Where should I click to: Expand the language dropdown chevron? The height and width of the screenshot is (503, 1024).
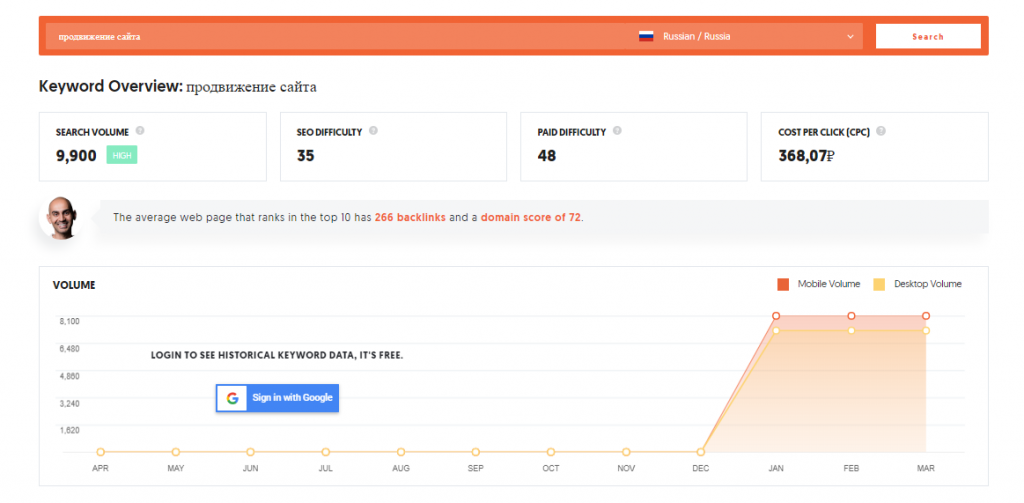pyautogui.click(x=851, y=36)
